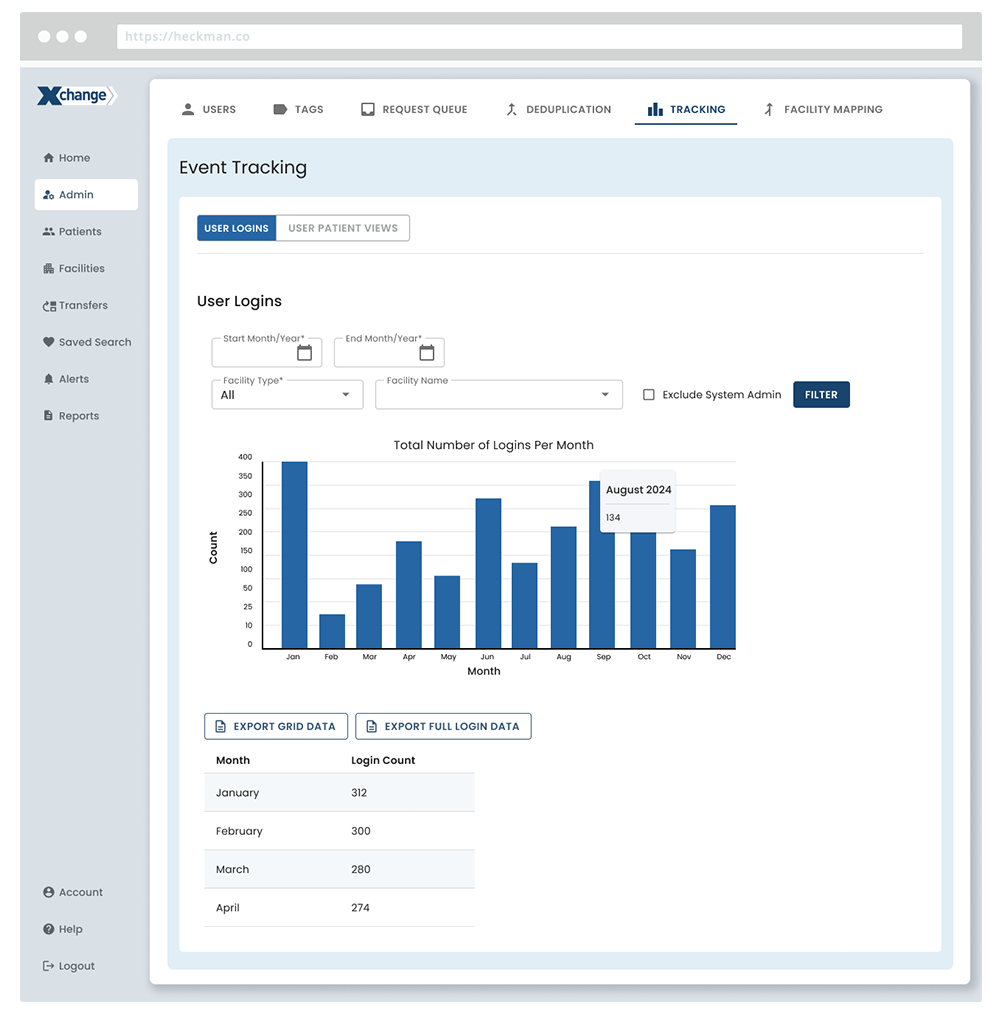
Task: Open the End Month/Year calendar picker
Action: pyautogui.click(x=427, y=353)
